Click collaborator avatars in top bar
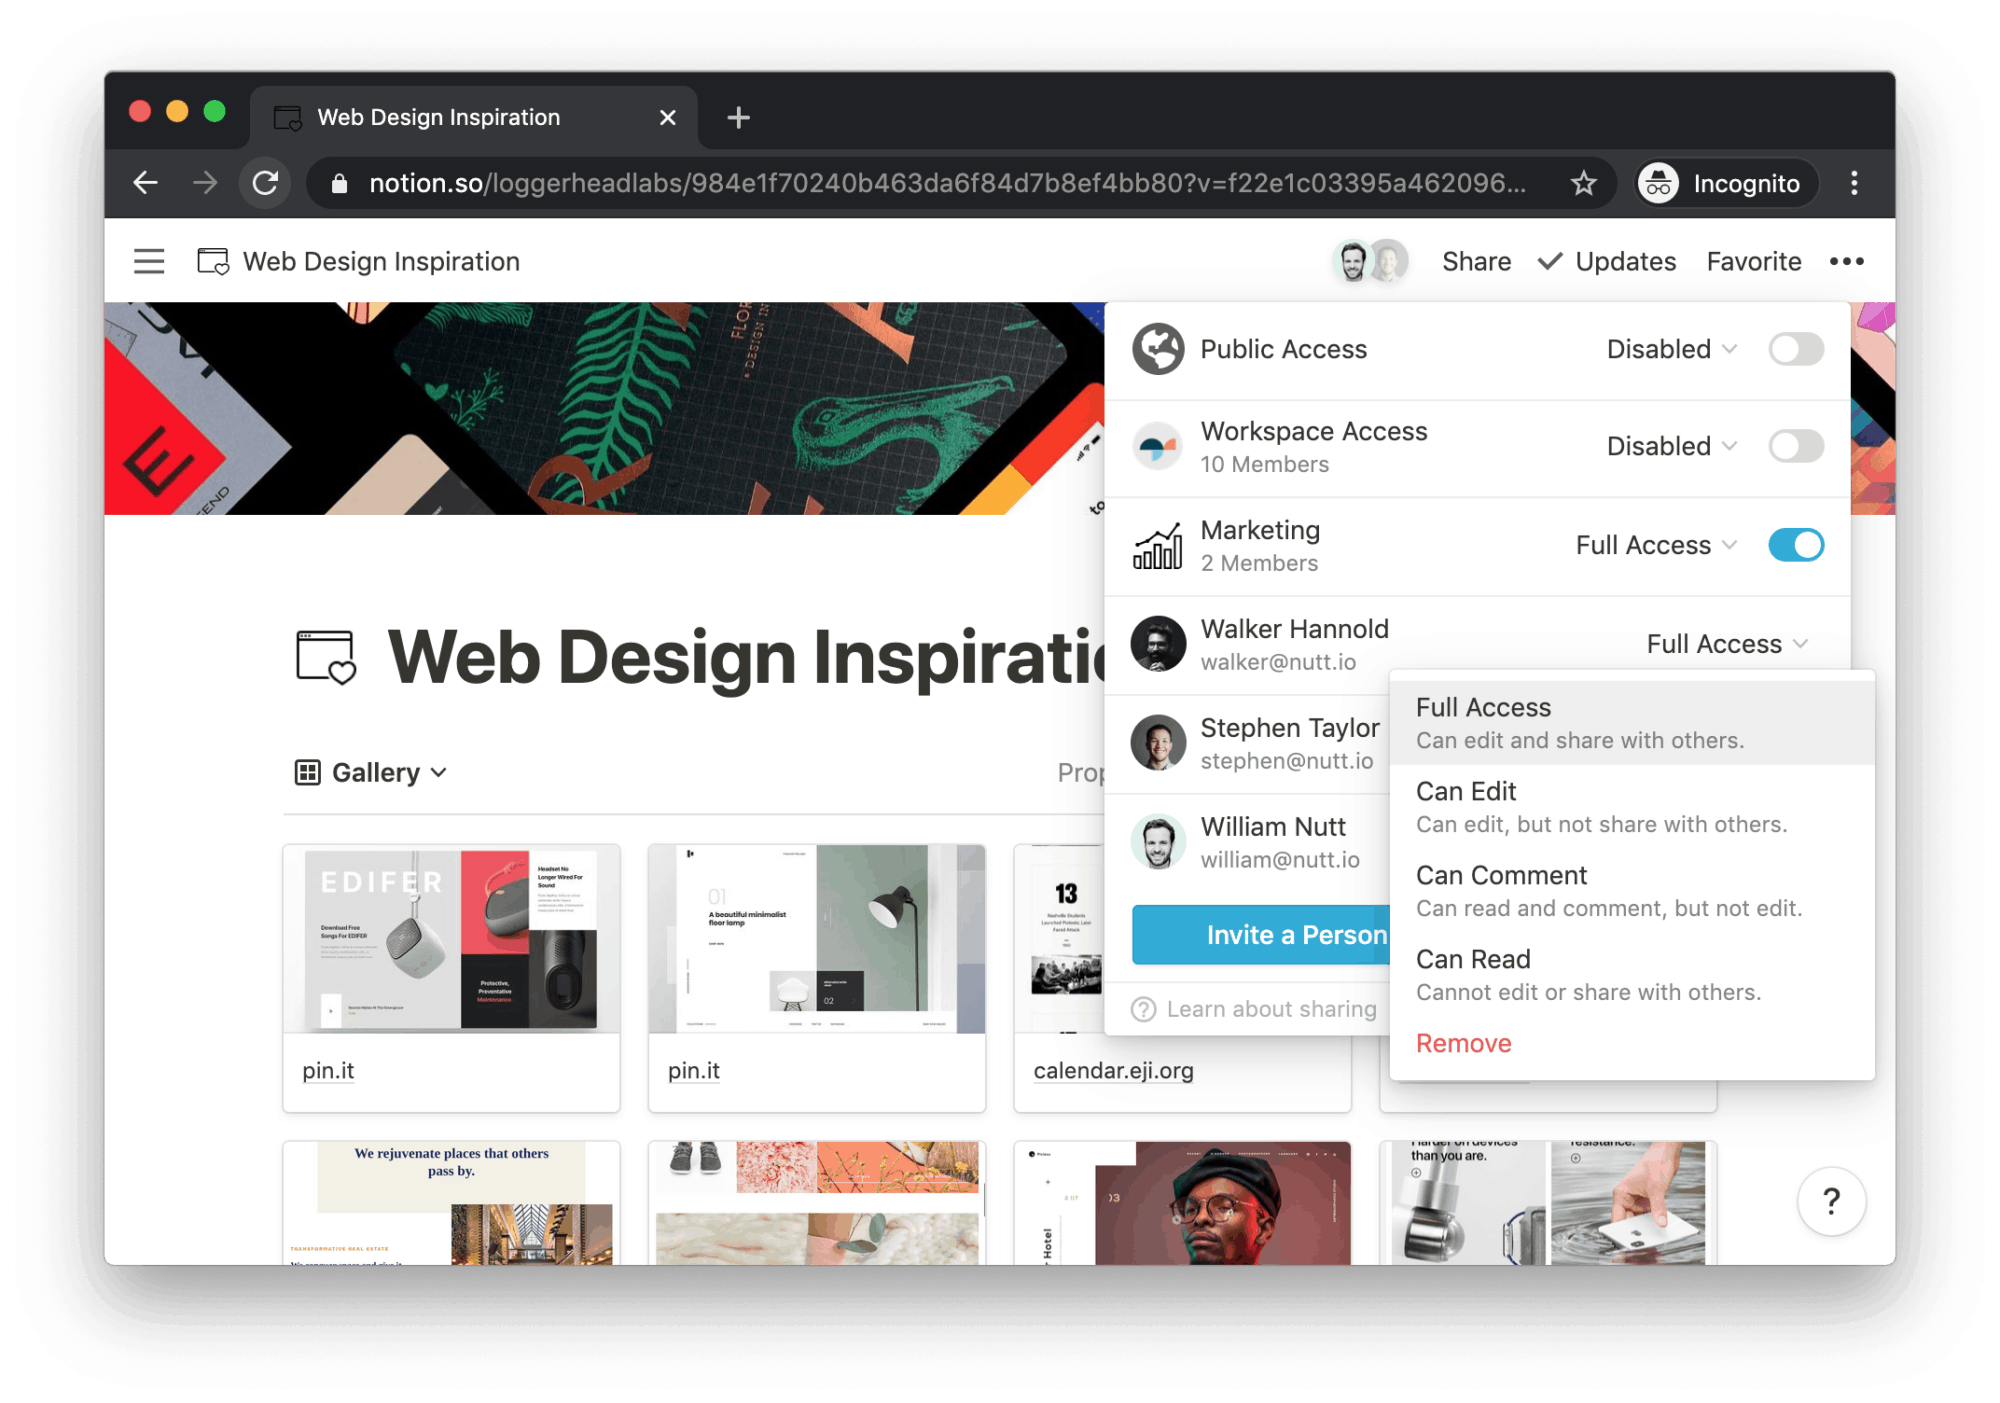The image size is (2000, 1403). click(x=1370, y=261)
